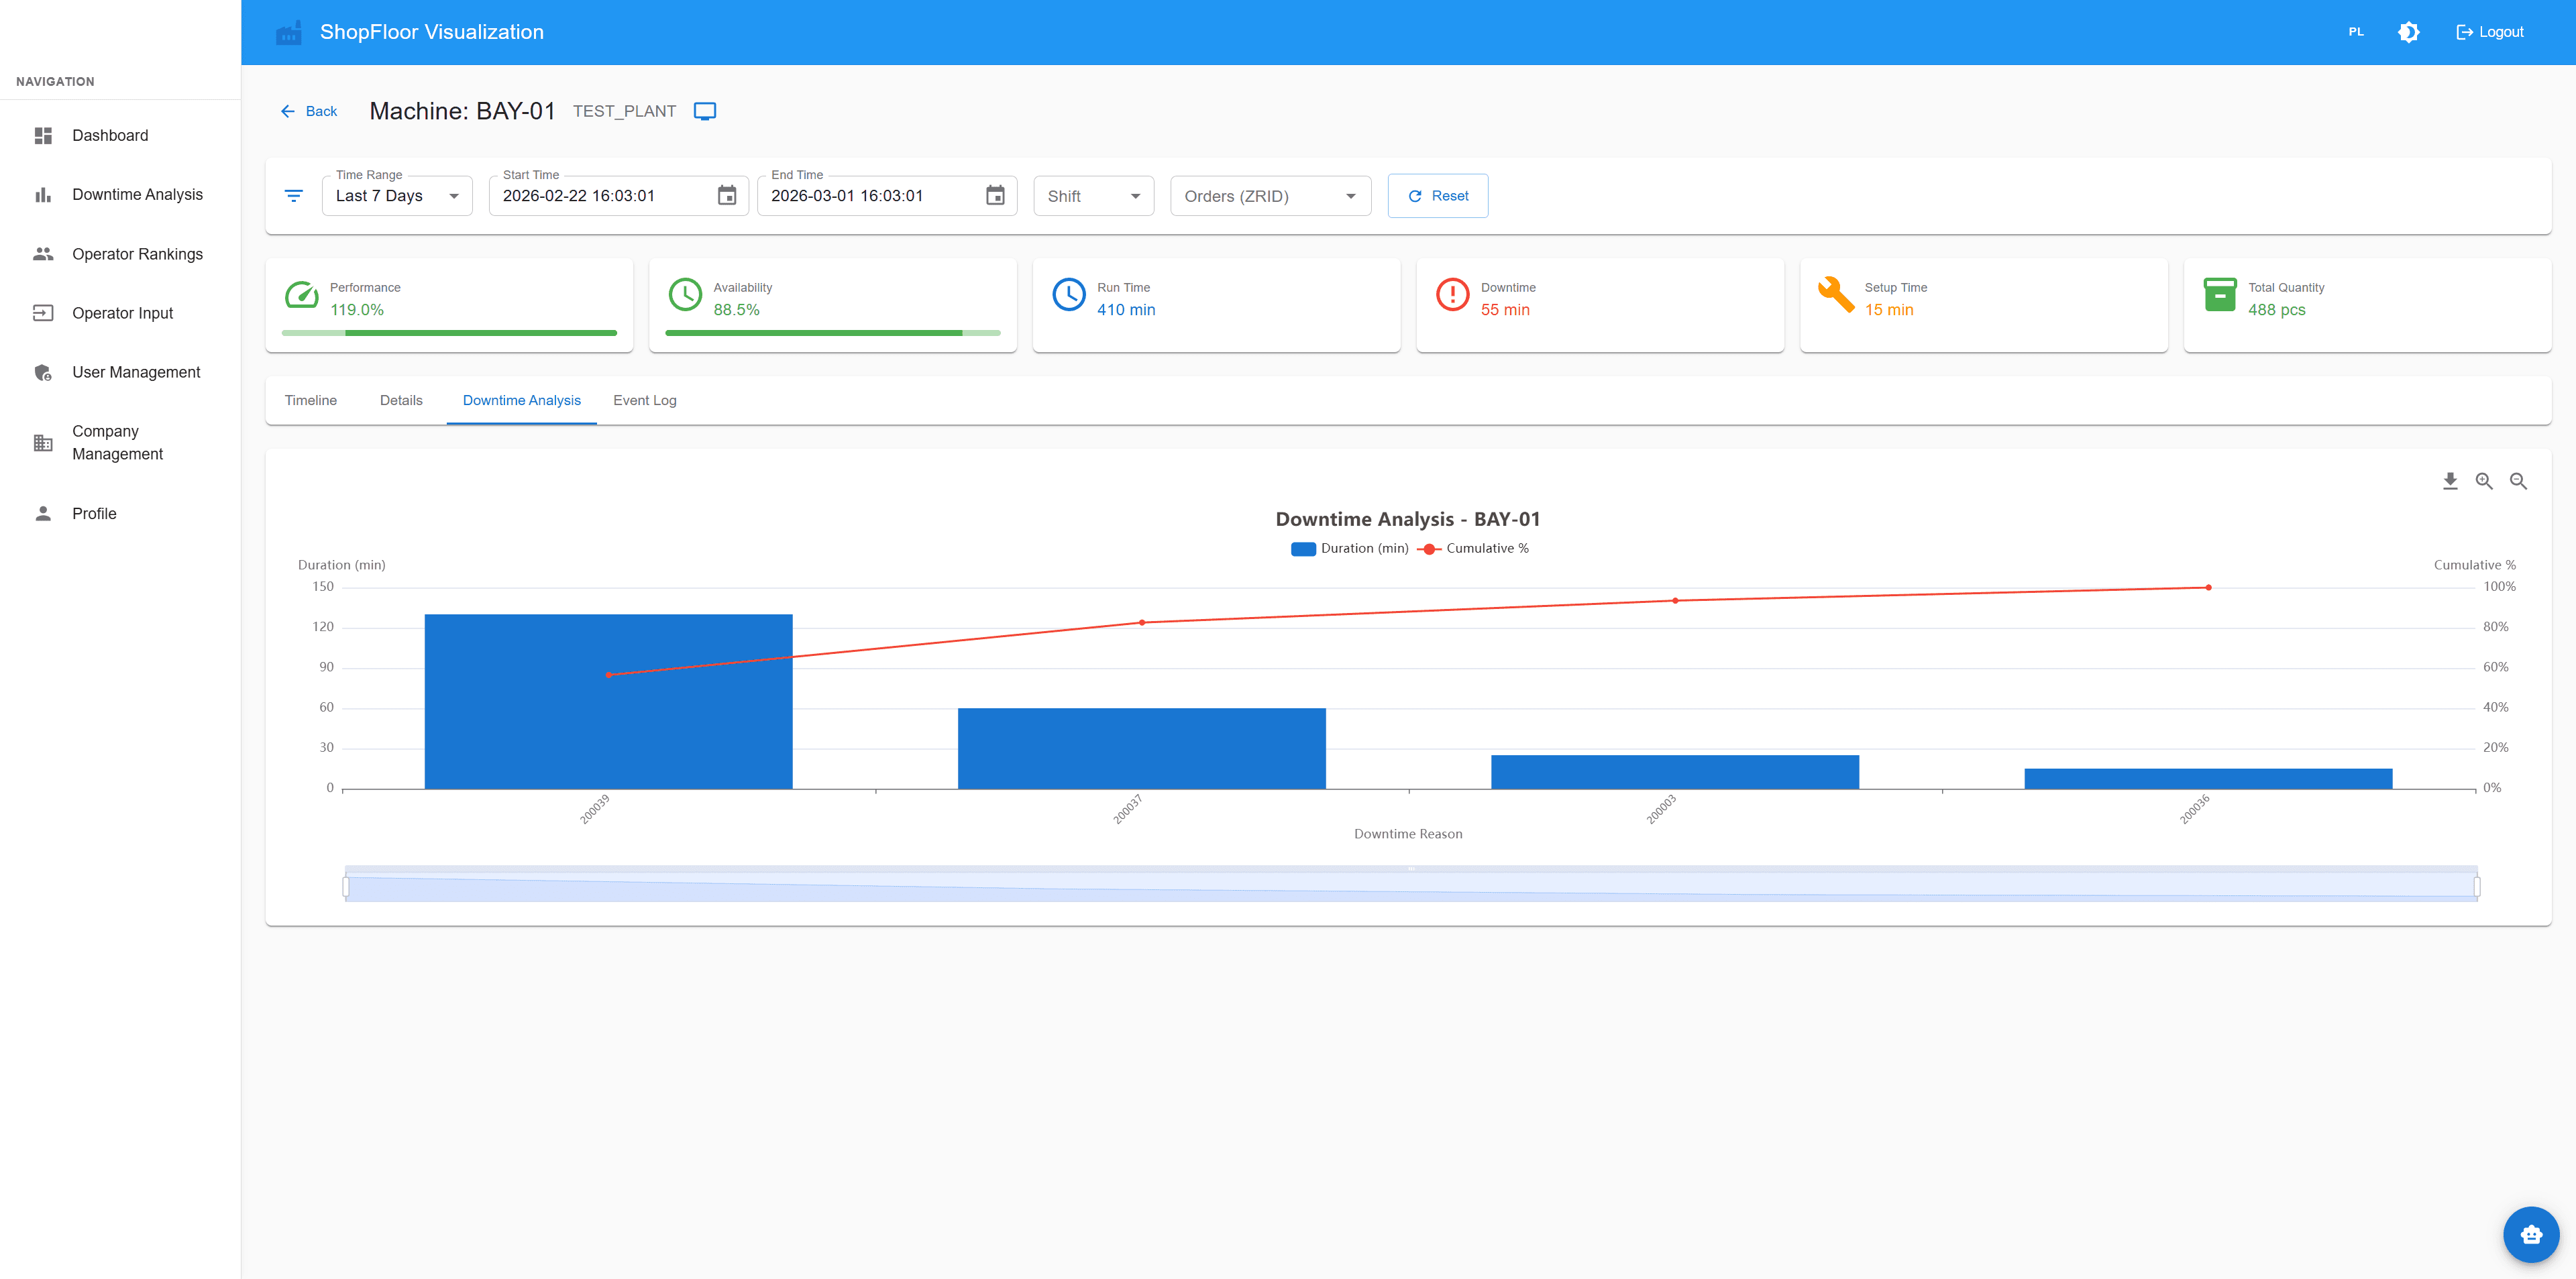Click the Reset button
Image resolution: width=2576 pixels, height=1279 pixels.
(x=1437, y=196)
